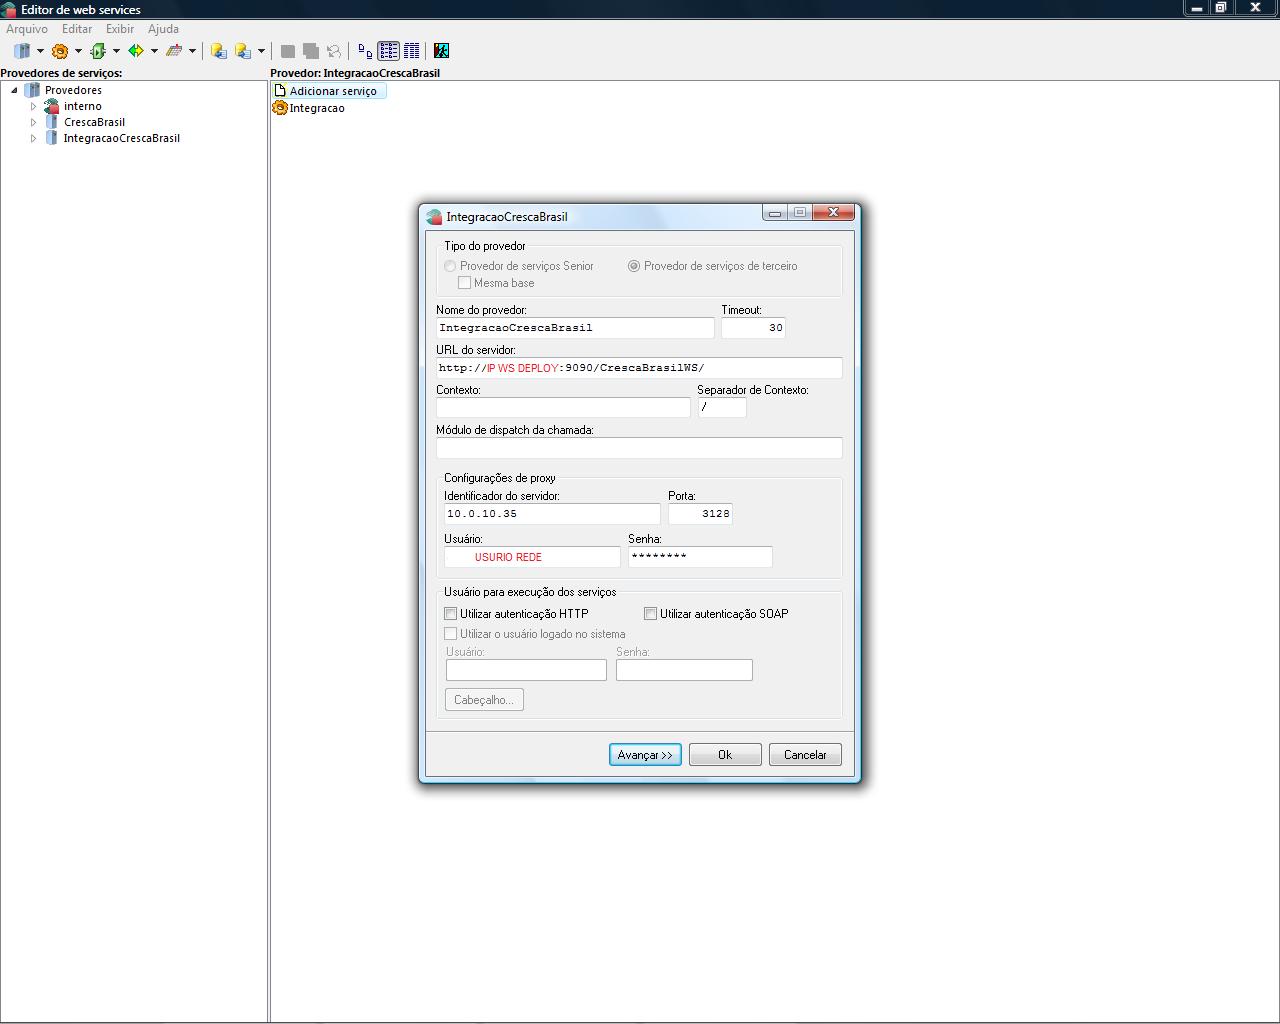1280x1024 pixels.
Task: Click the proxy Porta field
Action: pyautogui.click(x=700, y=514)
